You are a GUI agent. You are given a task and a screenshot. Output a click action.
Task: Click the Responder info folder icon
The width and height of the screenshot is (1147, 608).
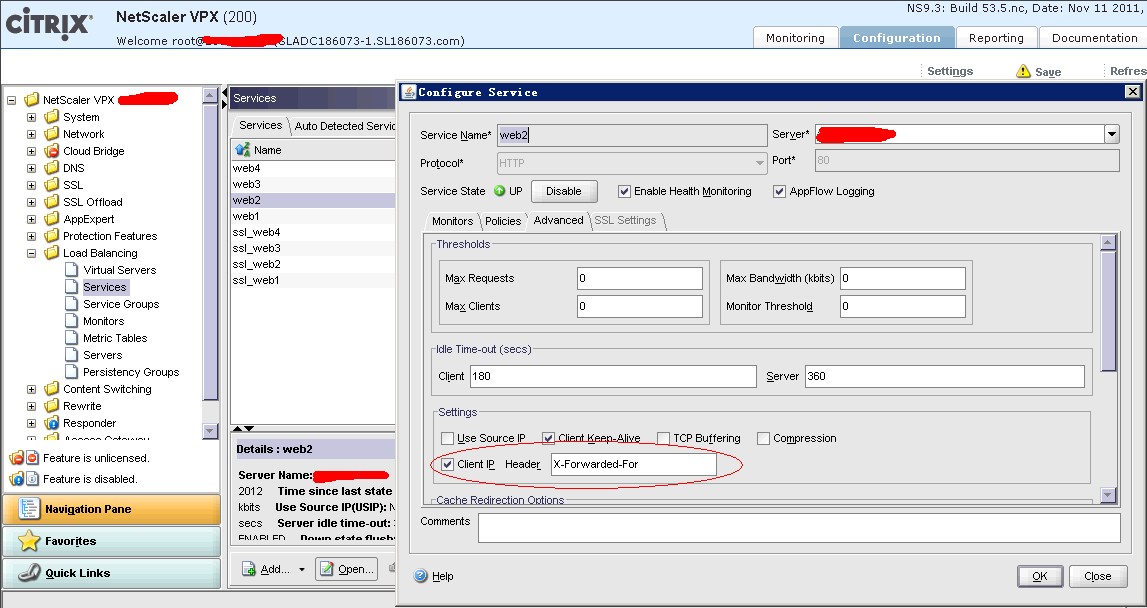point(51,423)
